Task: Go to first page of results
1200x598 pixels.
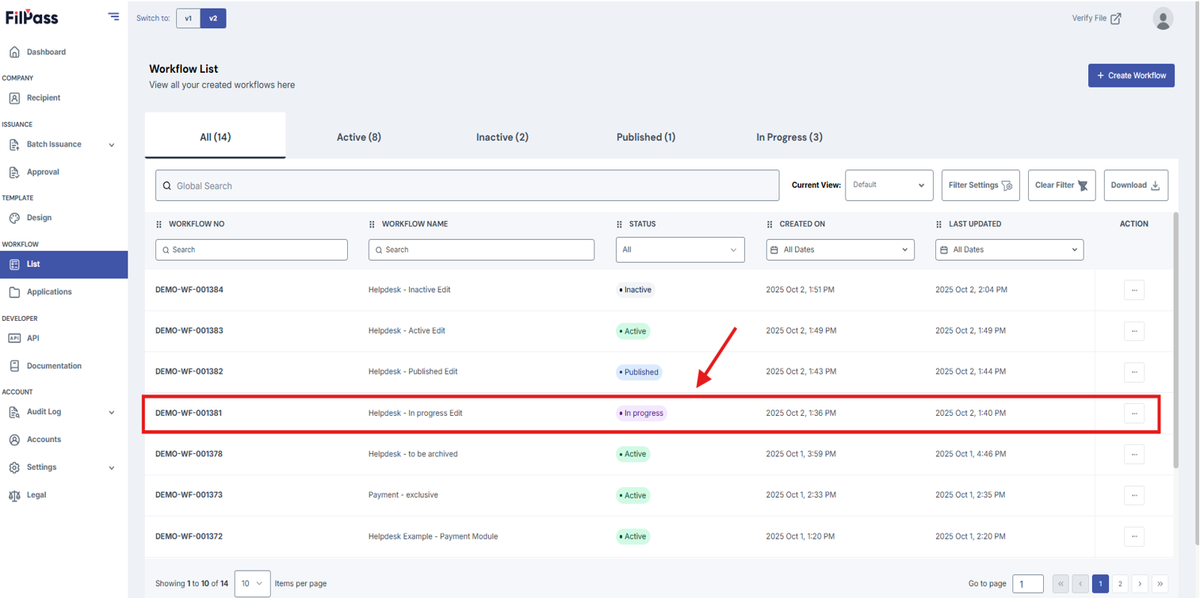Action: pyautogui.click(x=1060, y=583)
